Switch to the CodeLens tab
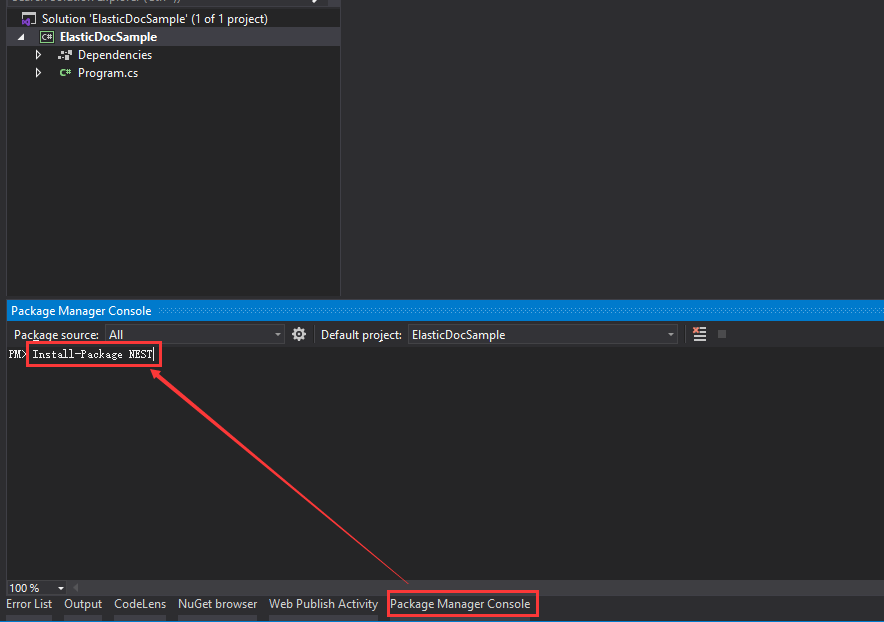 point(140,604)
